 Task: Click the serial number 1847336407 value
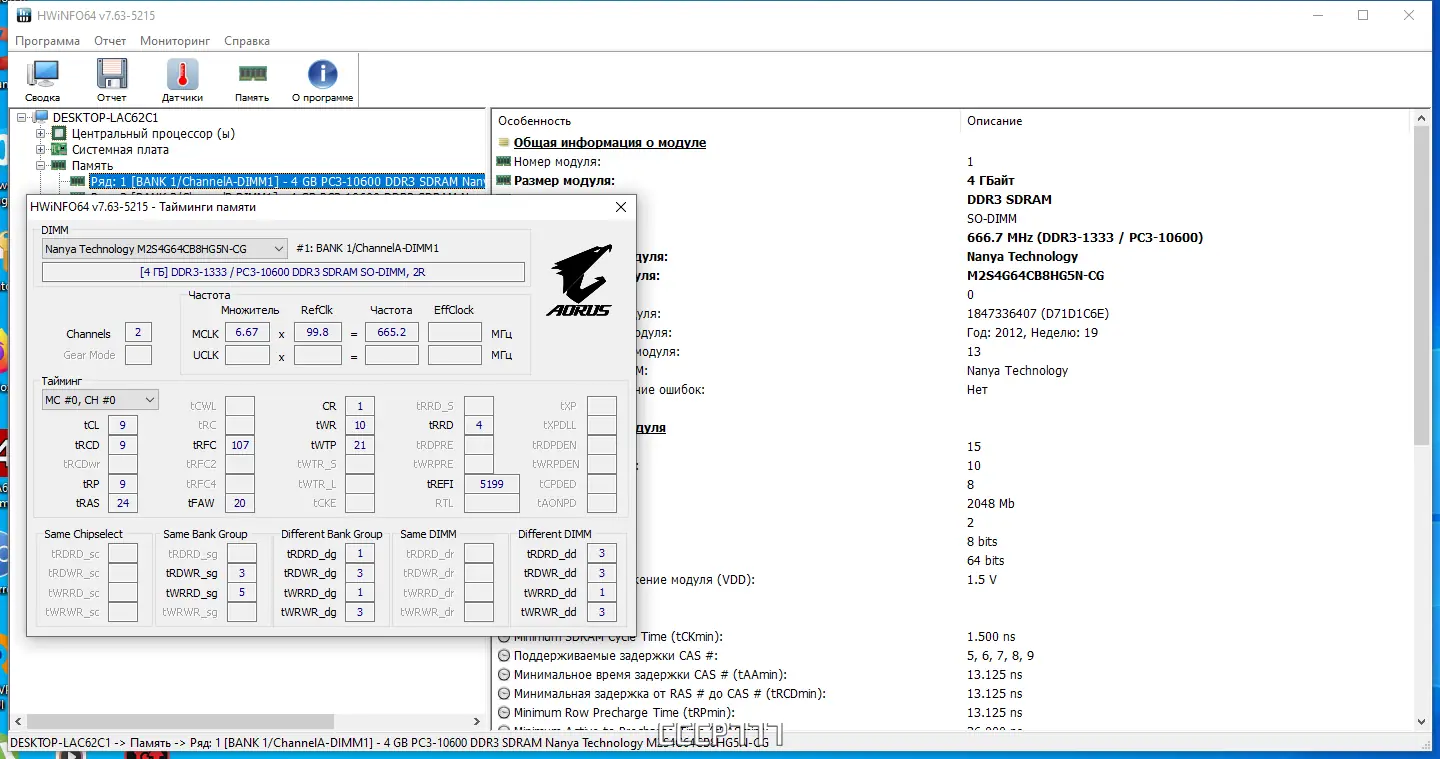(1038, 314)
